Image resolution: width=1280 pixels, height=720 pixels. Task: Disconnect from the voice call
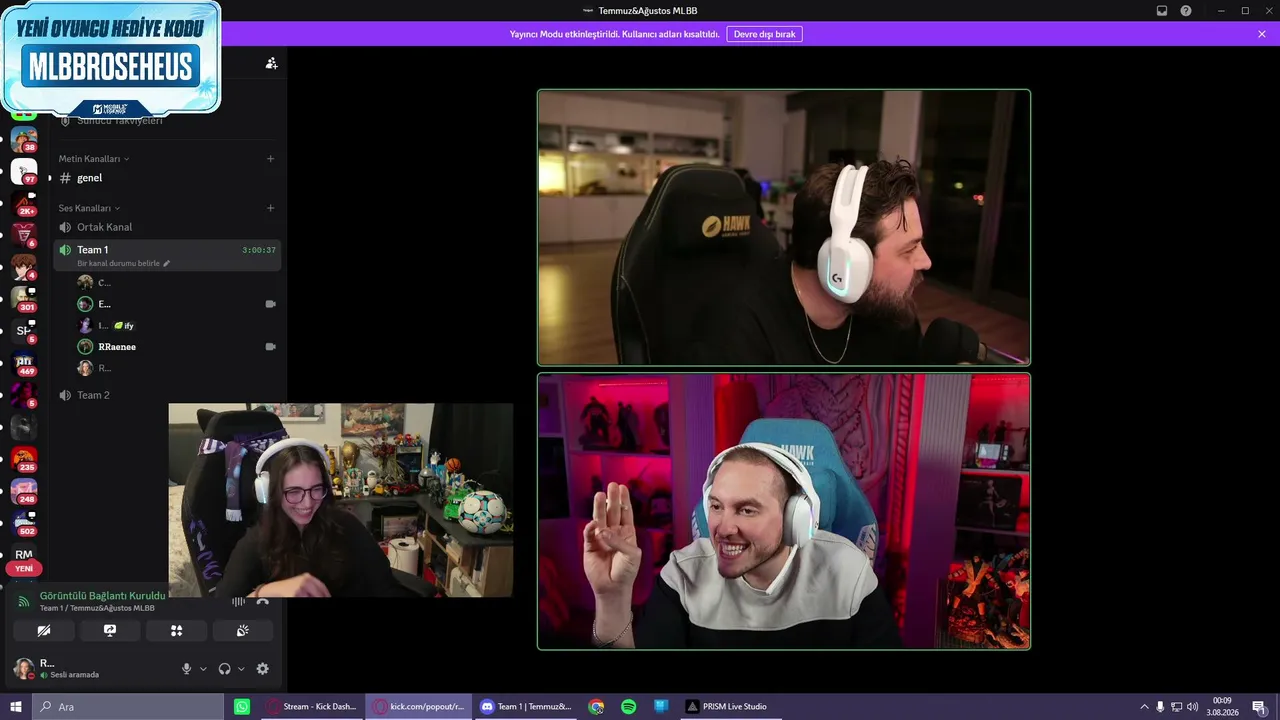263,601
